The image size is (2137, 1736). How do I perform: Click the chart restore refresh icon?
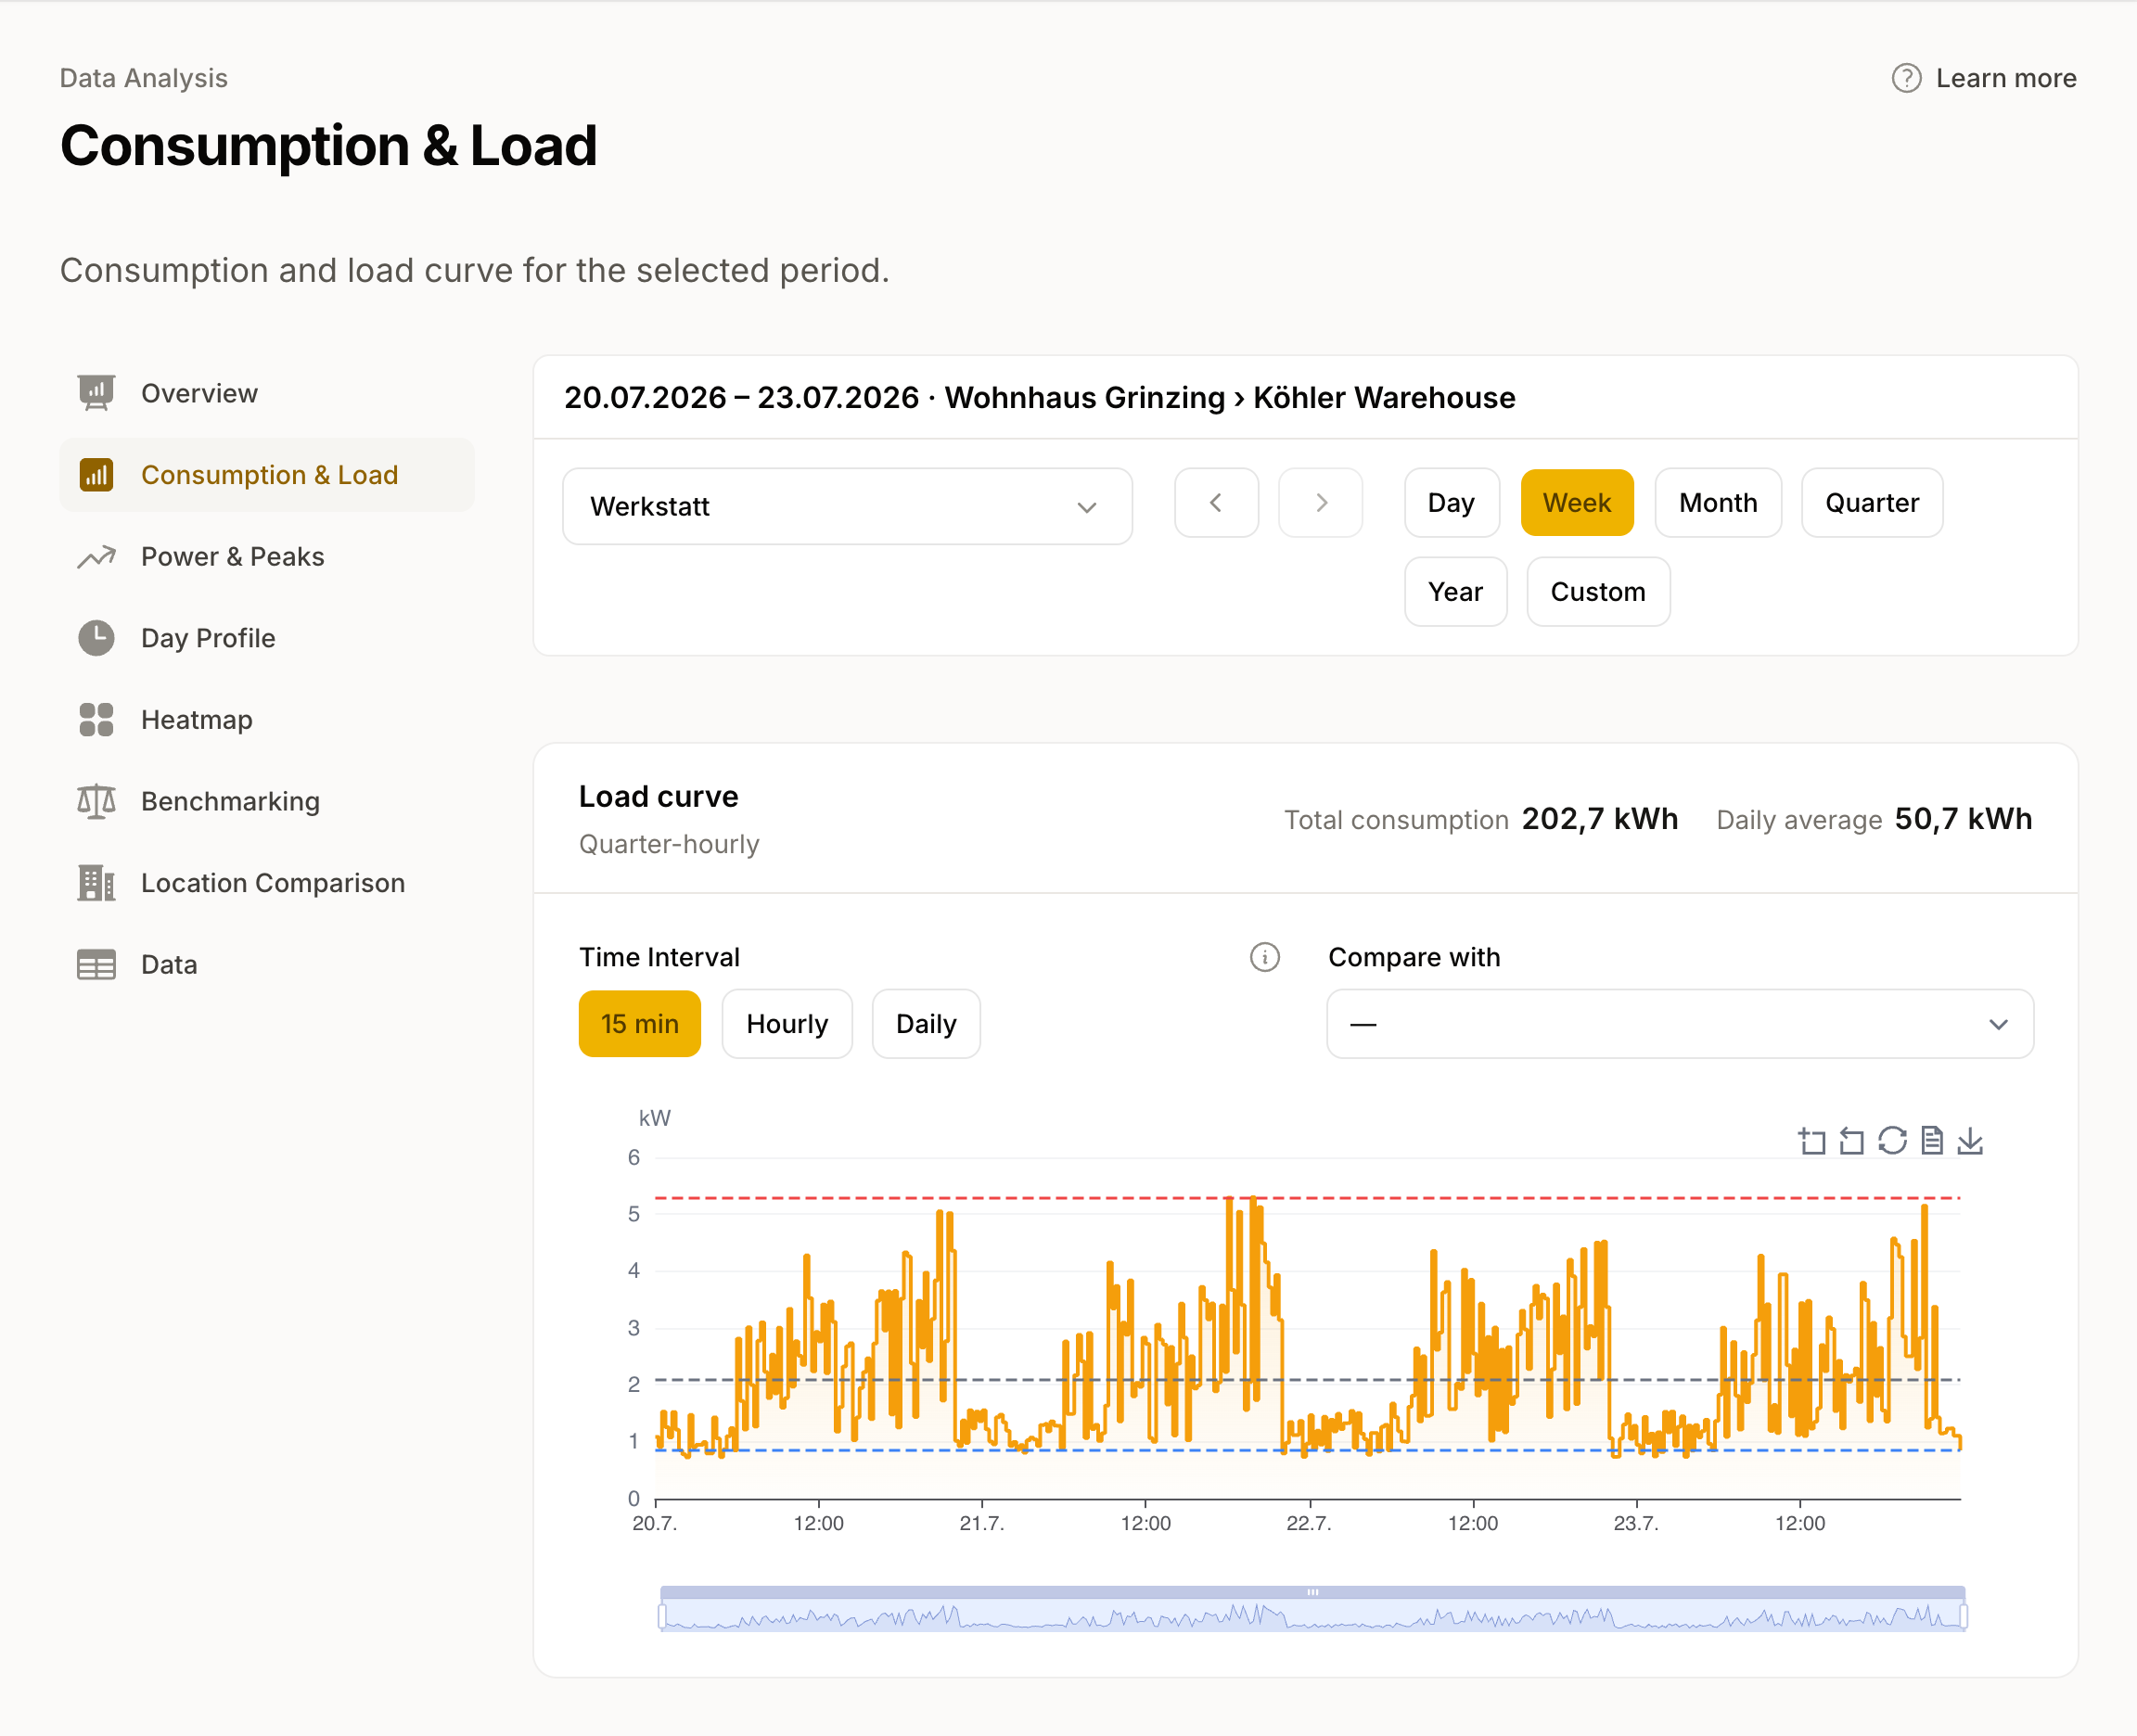coord(1891,1141)
